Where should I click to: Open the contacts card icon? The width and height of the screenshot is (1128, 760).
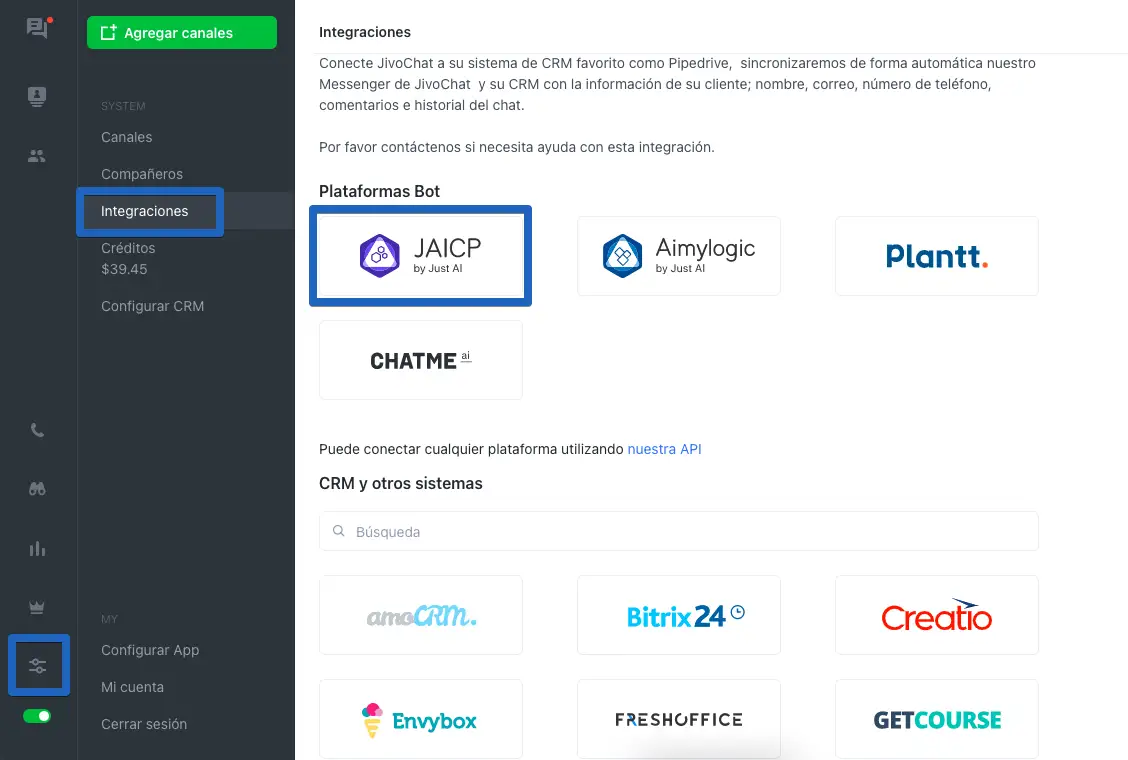37,97
